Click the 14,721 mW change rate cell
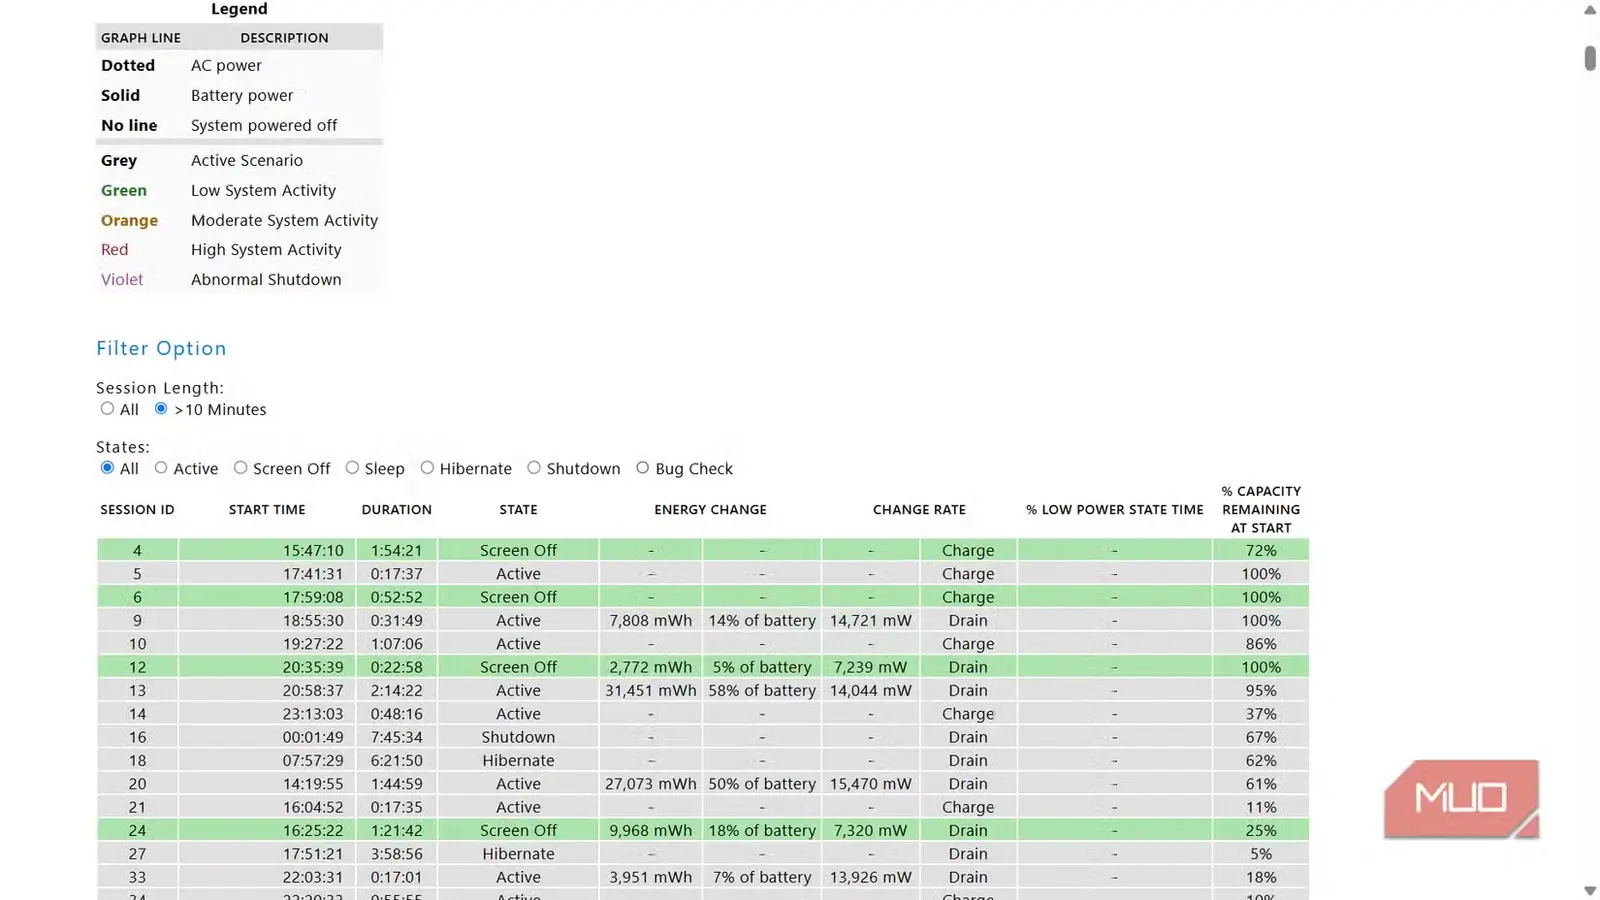Image resolution: width=1600 pixels, height=900 pixels. click(871, 621)
